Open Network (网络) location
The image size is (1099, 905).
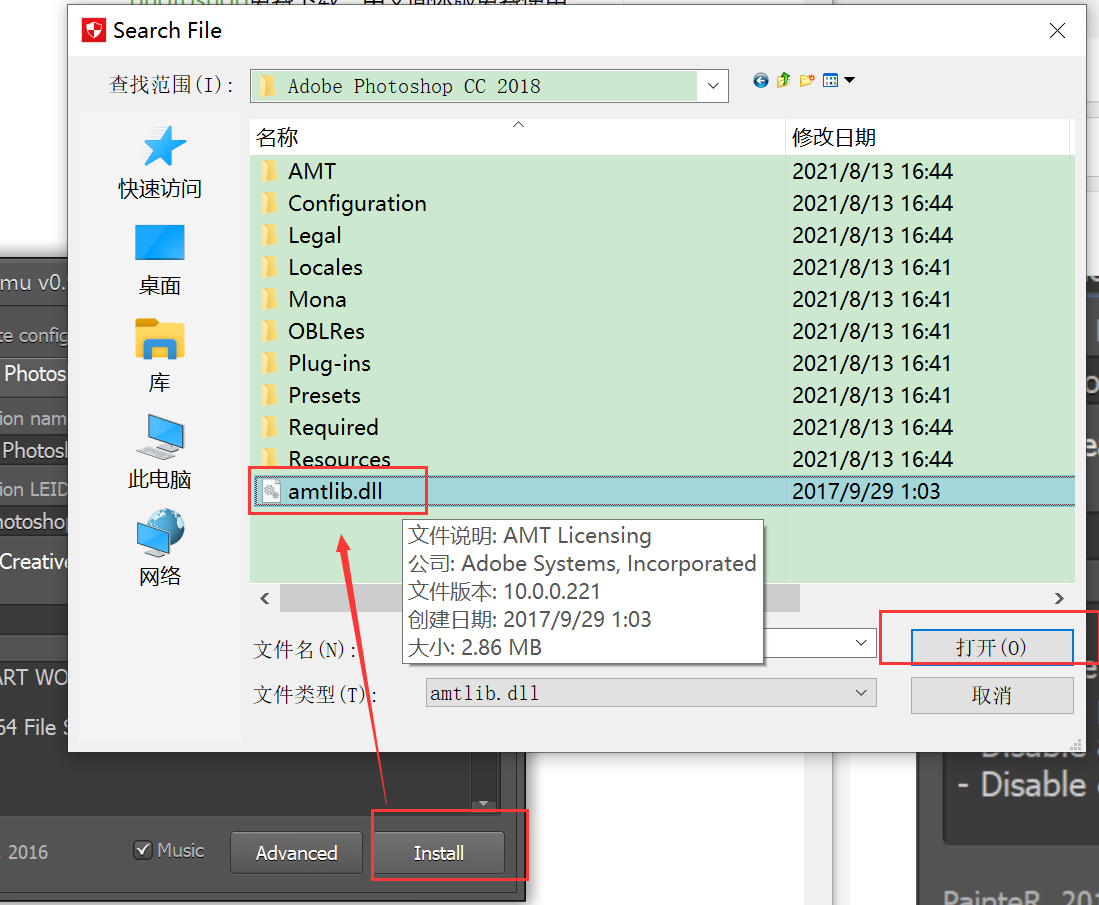[160, 548]
